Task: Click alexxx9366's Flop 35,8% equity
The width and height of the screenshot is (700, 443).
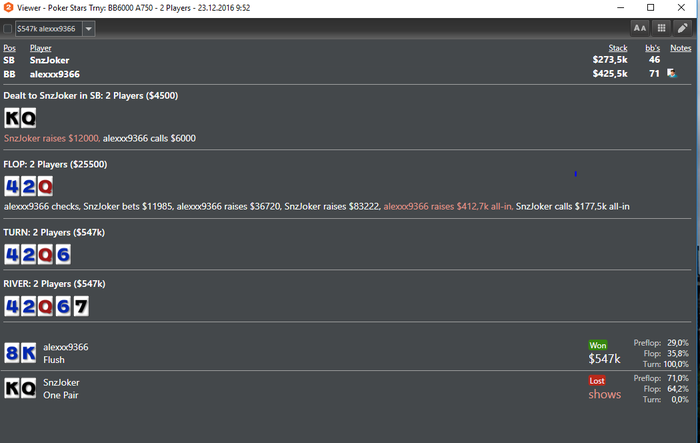Action: coord(678,354)
